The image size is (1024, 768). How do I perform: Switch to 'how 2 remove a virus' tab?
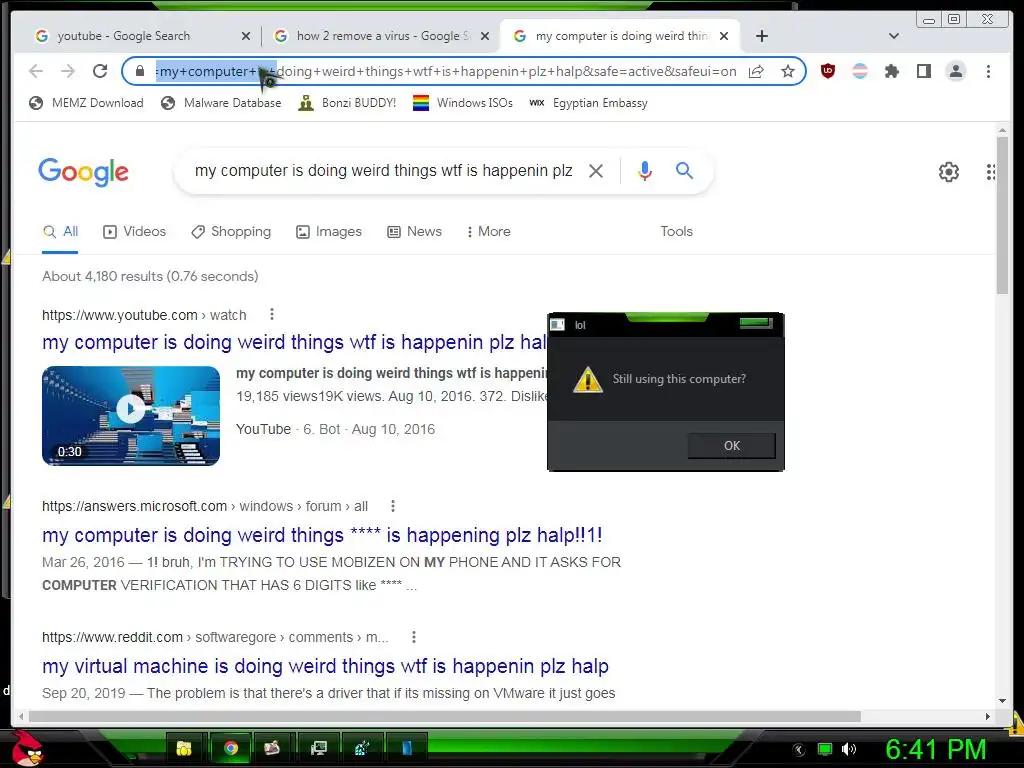coord(383,36)
